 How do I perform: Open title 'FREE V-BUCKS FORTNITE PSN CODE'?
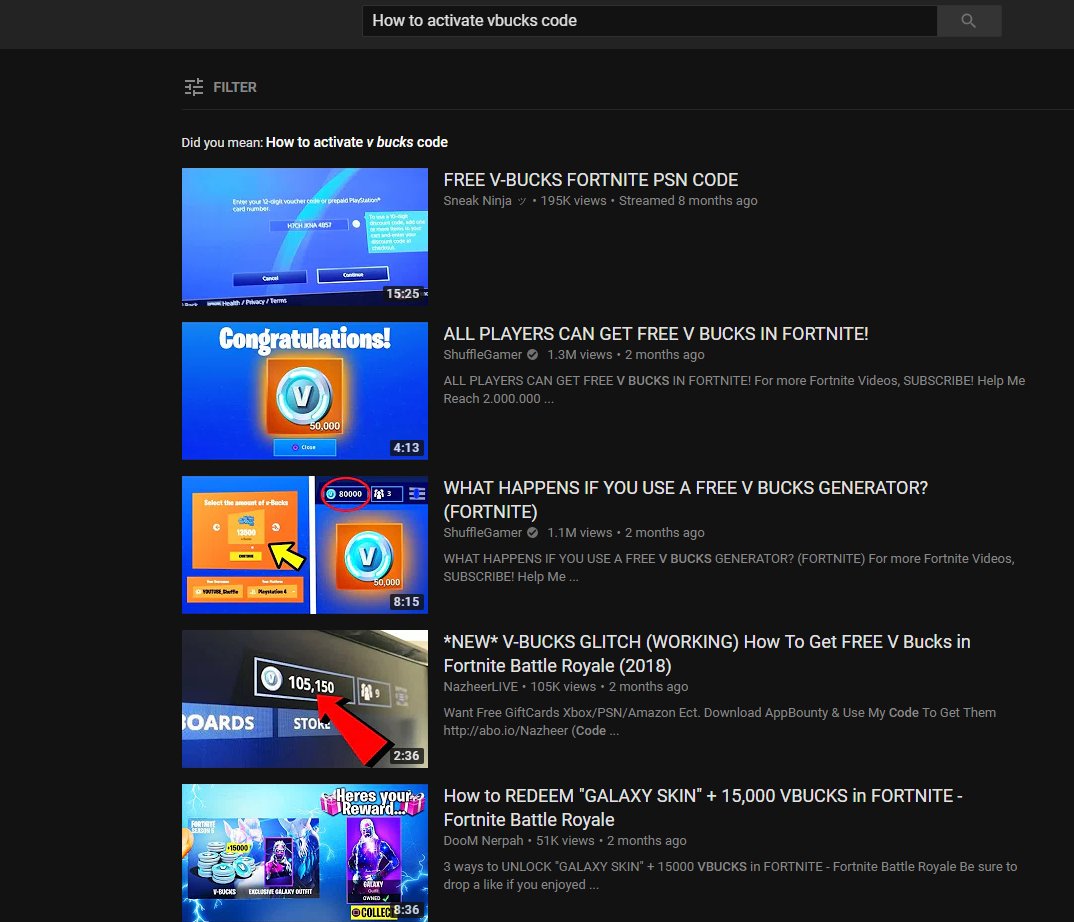pos(590,179)
